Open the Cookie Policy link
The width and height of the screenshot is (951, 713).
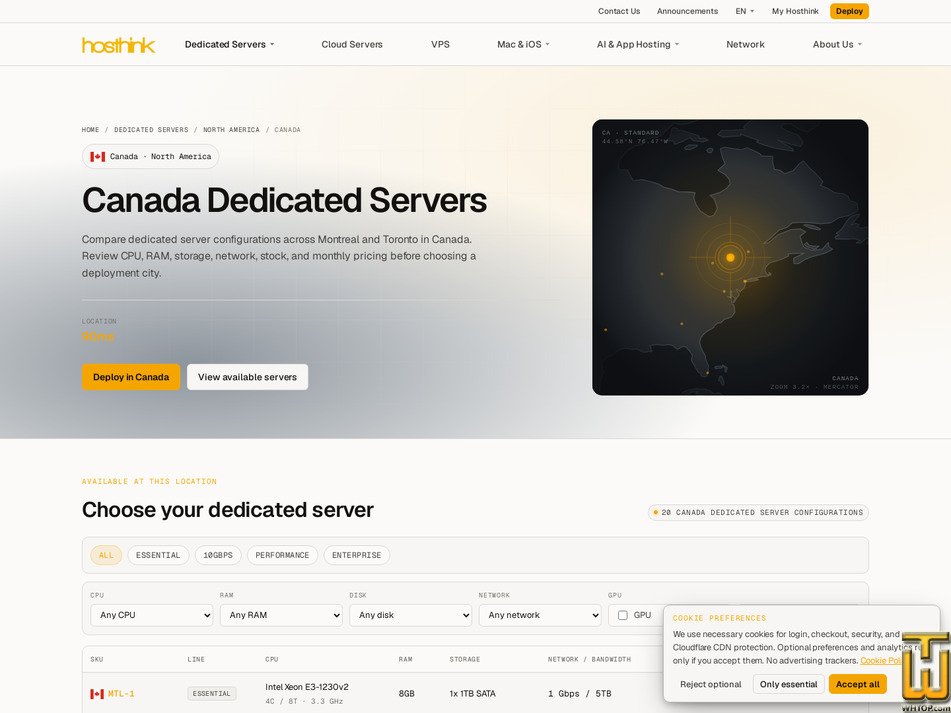(x=881, y=660)
